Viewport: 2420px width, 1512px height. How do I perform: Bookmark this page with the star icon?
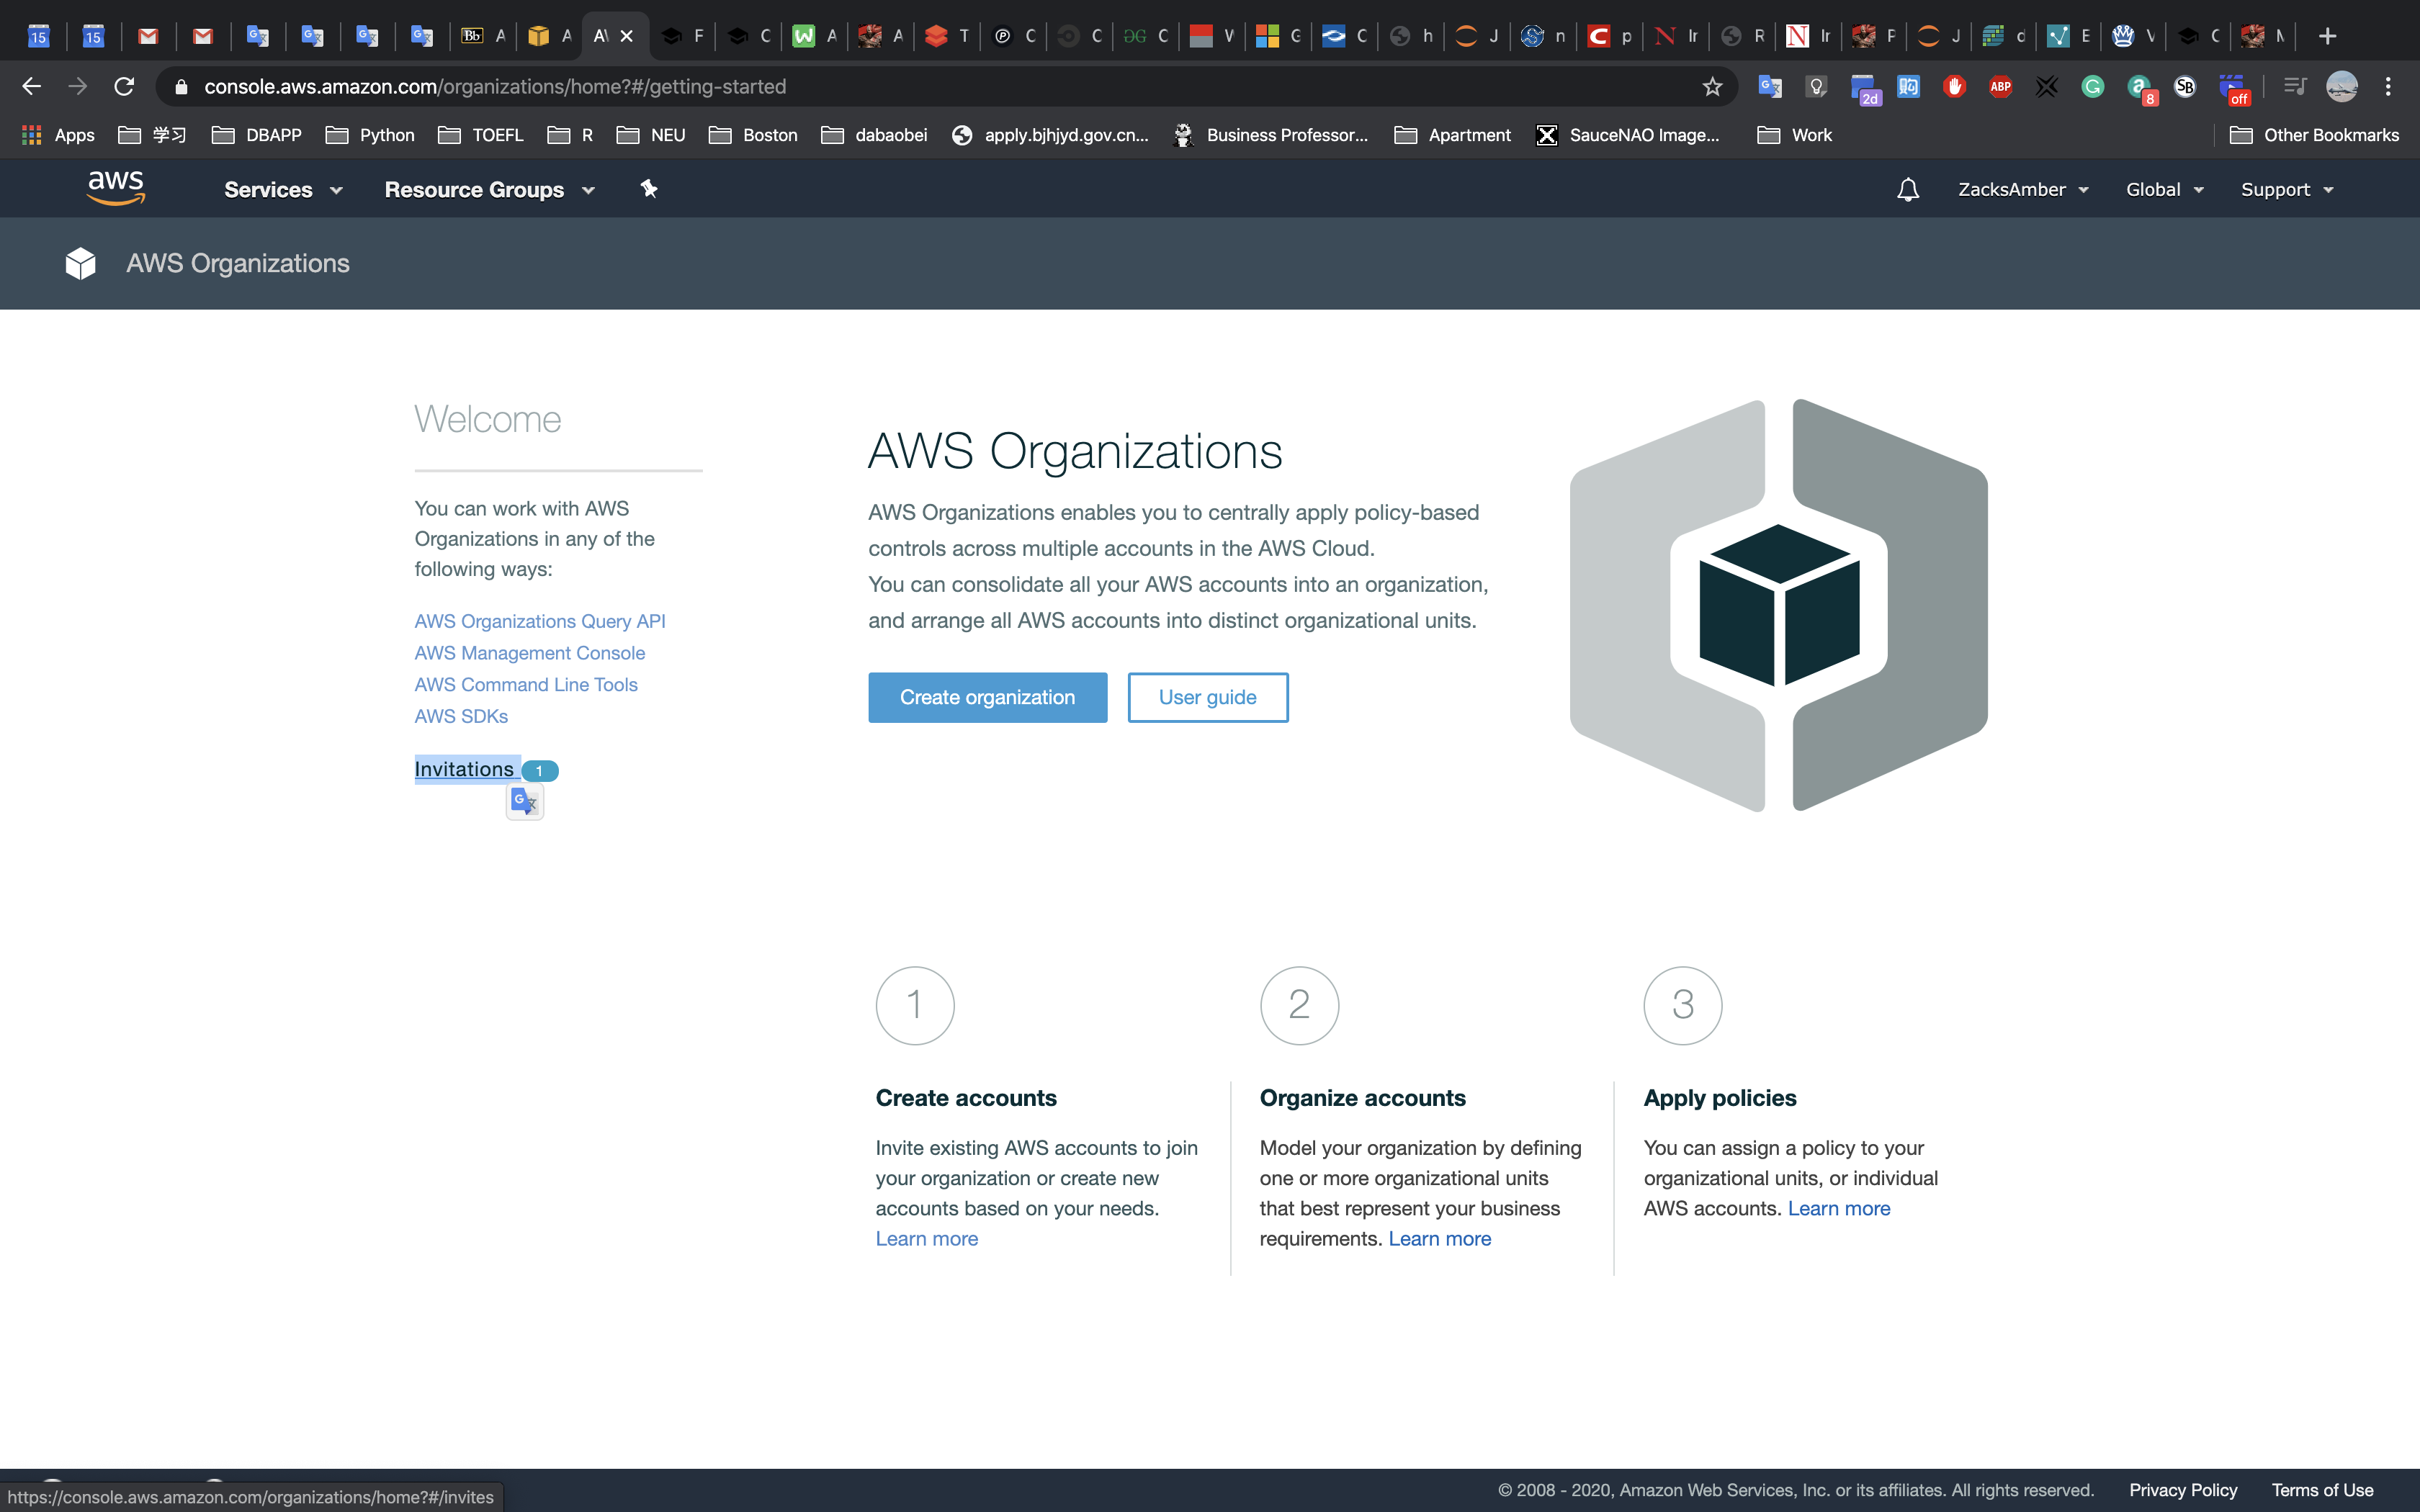(1712, 87)
